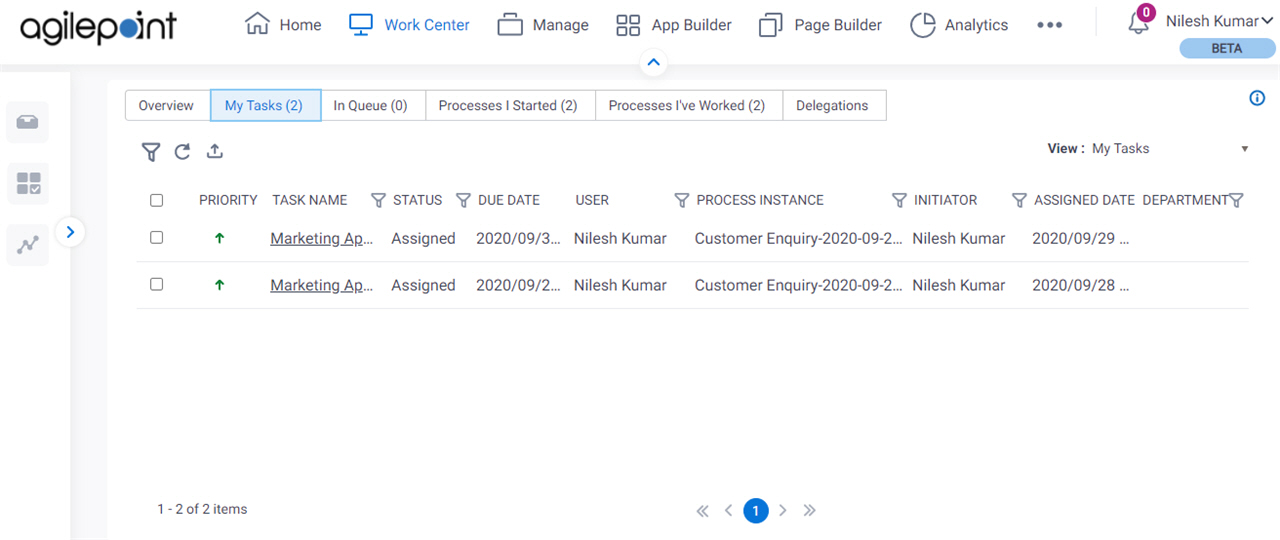This screenshot has width=1280, height=540.
Task: Open Marketing Ap... task due 2020/09/3...
Action: [x=322, y=238]
